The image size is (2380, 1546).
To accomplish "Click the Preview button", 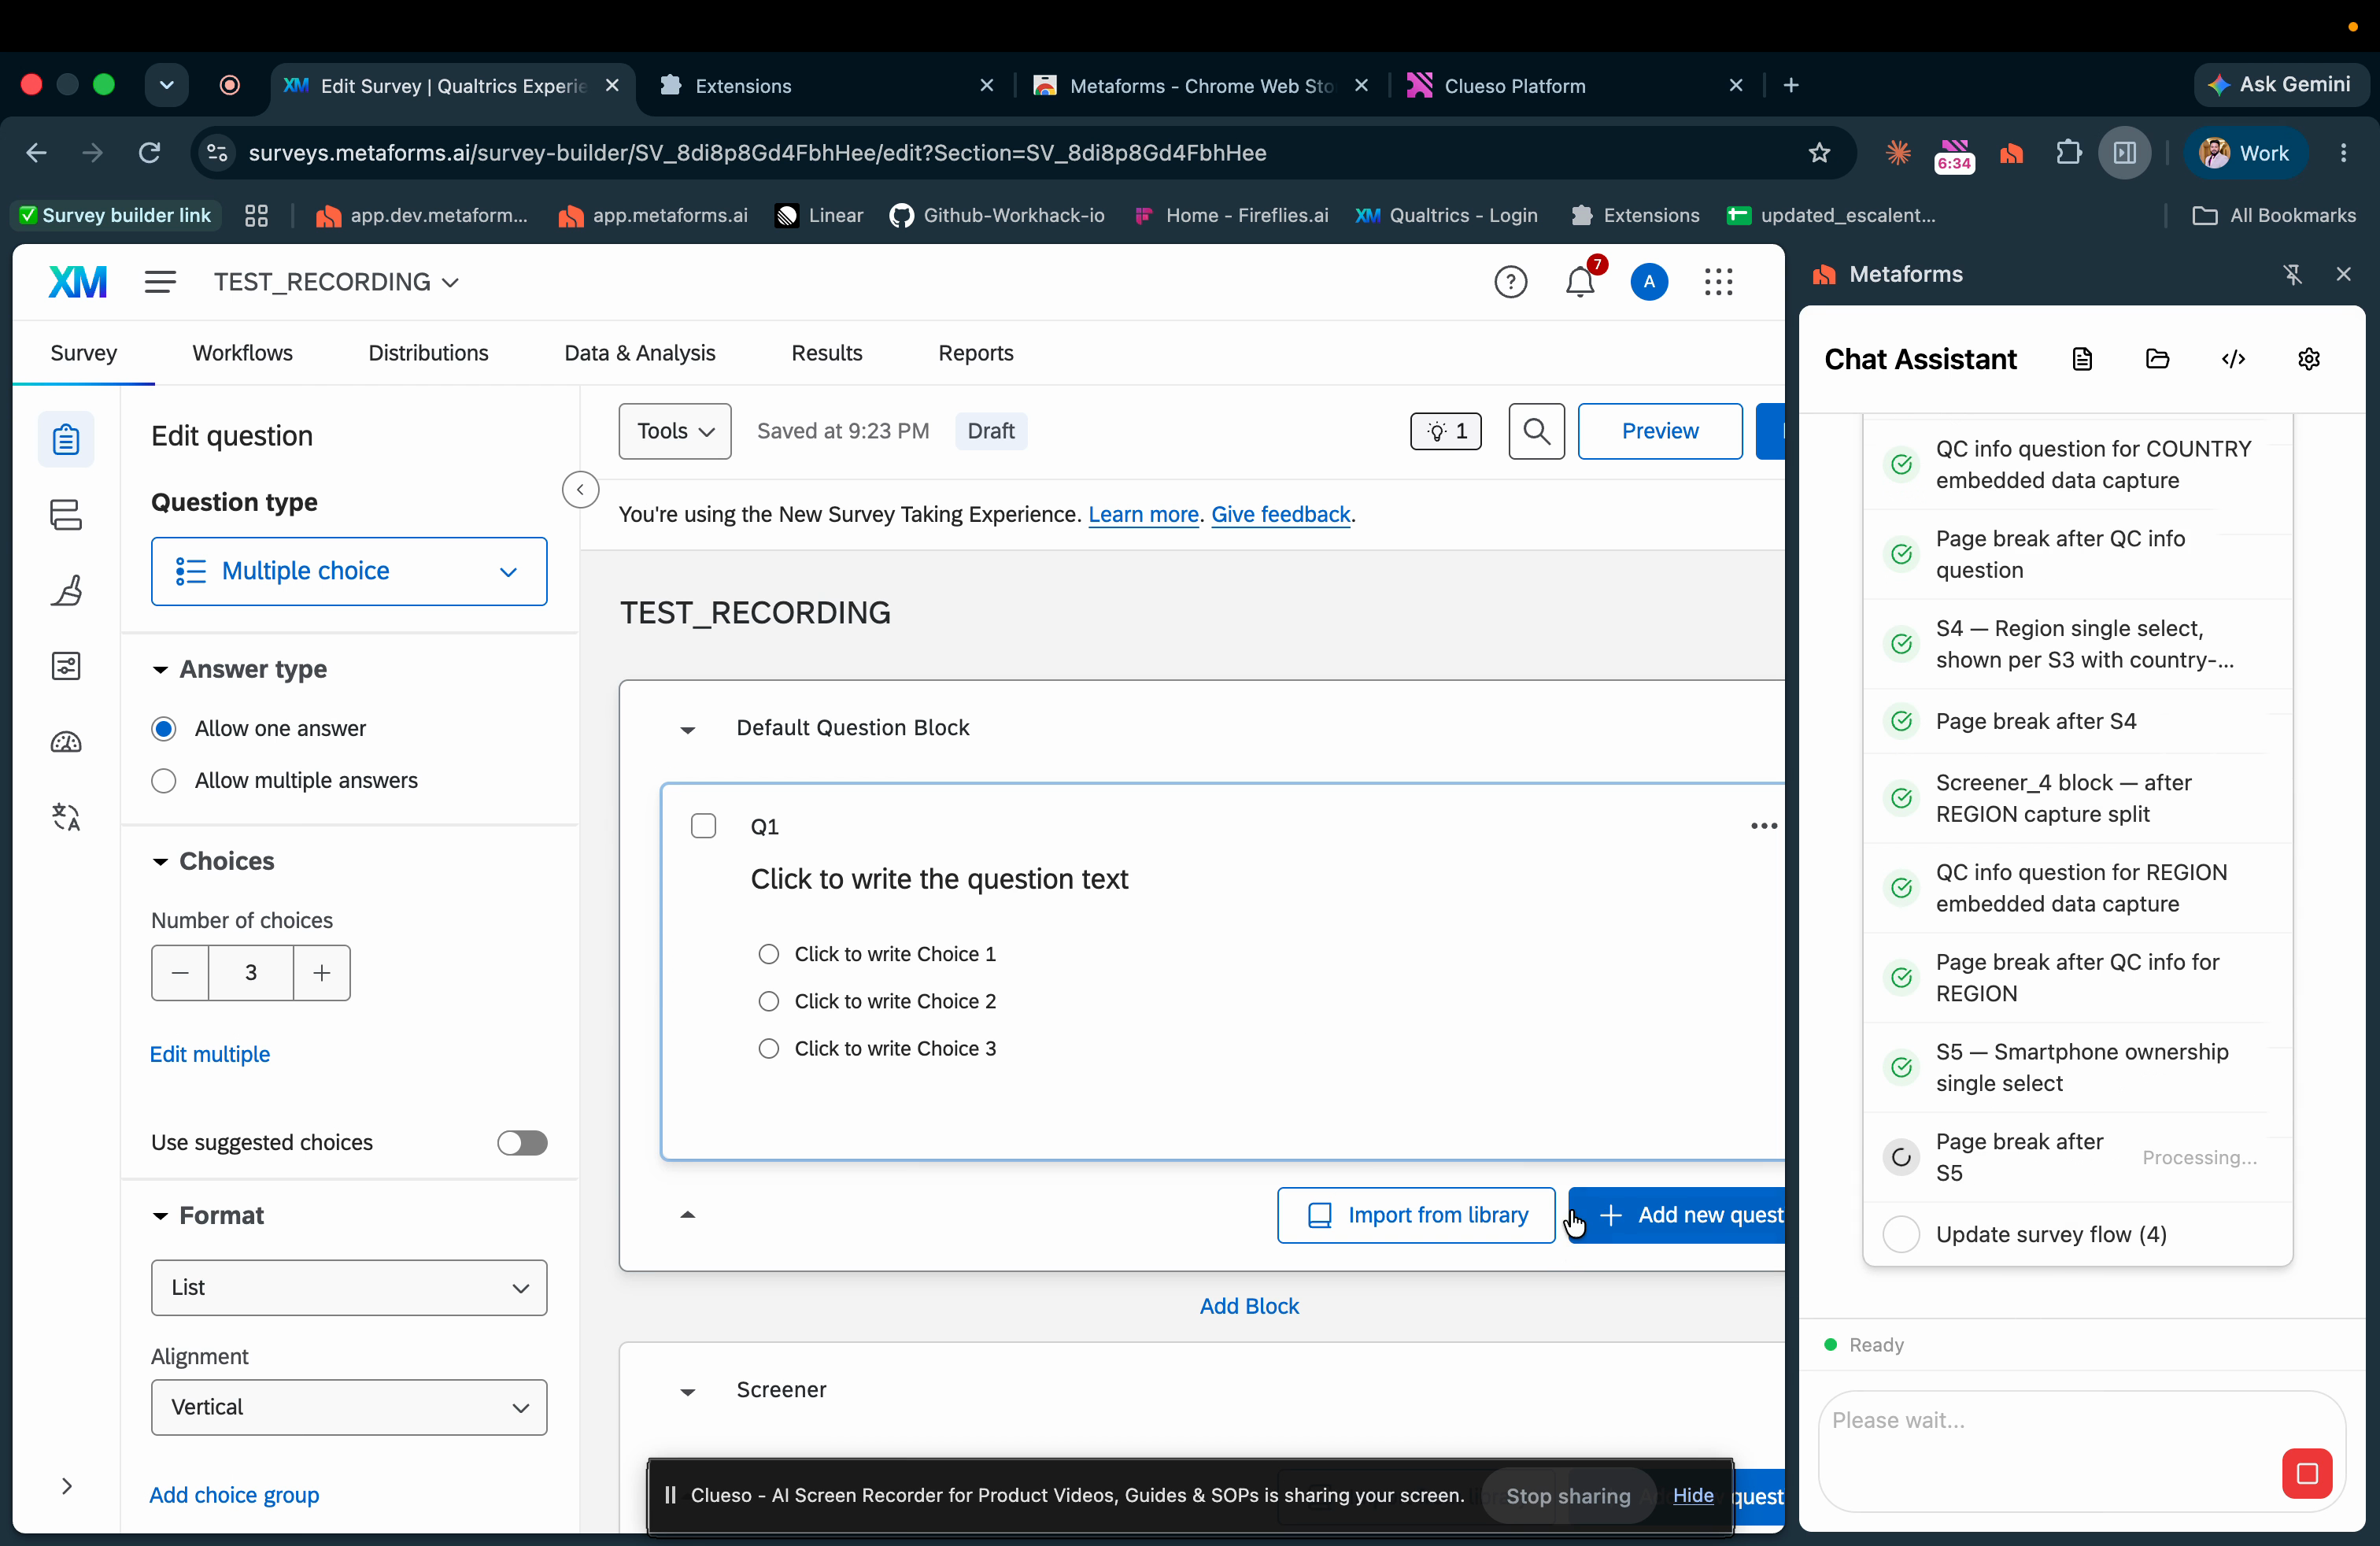I will [x=1659, y=431].
